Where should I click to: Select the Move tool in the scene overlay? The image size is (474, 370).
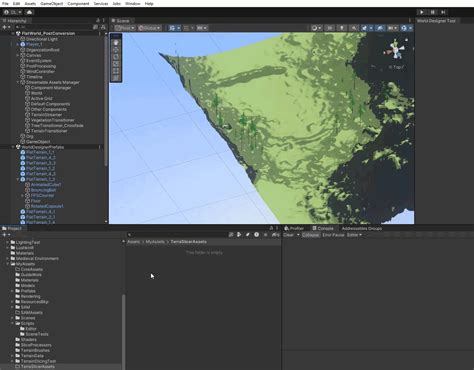point(116,50)
